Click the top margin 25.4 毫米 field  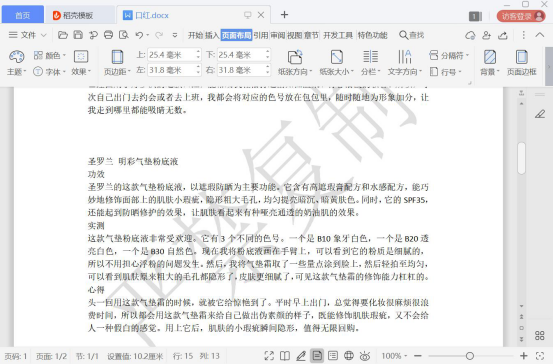click(174, 55)
